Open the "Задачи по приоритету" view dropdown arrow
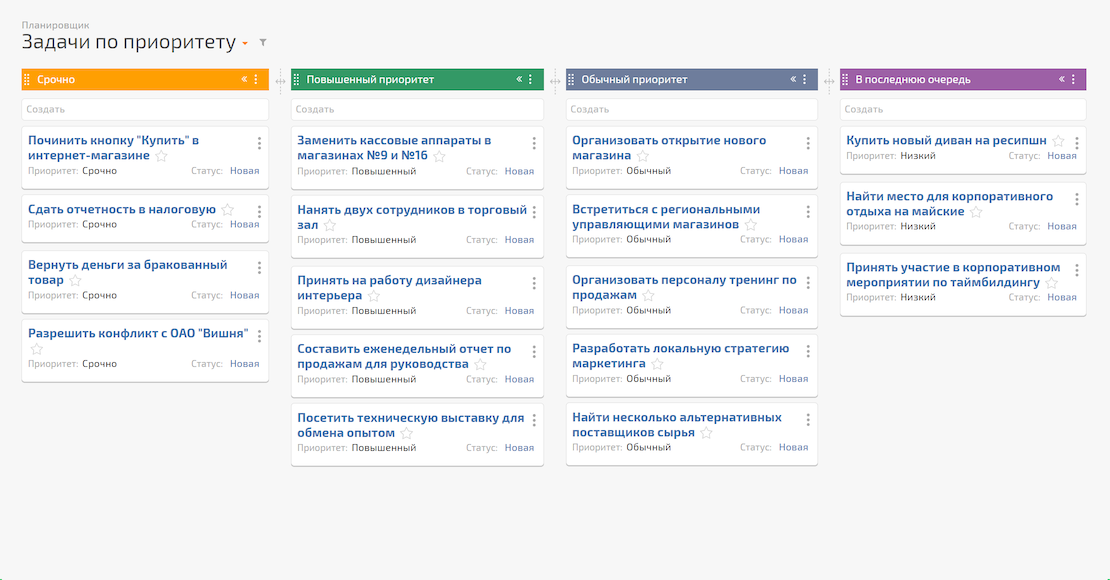The height and width of the screenshot is (580, 1110). tap(245, 44)
